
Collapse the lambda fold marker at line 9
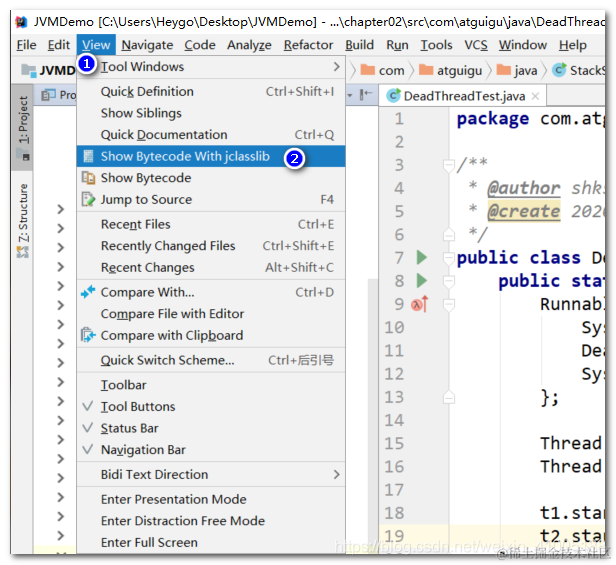point(448,304)
